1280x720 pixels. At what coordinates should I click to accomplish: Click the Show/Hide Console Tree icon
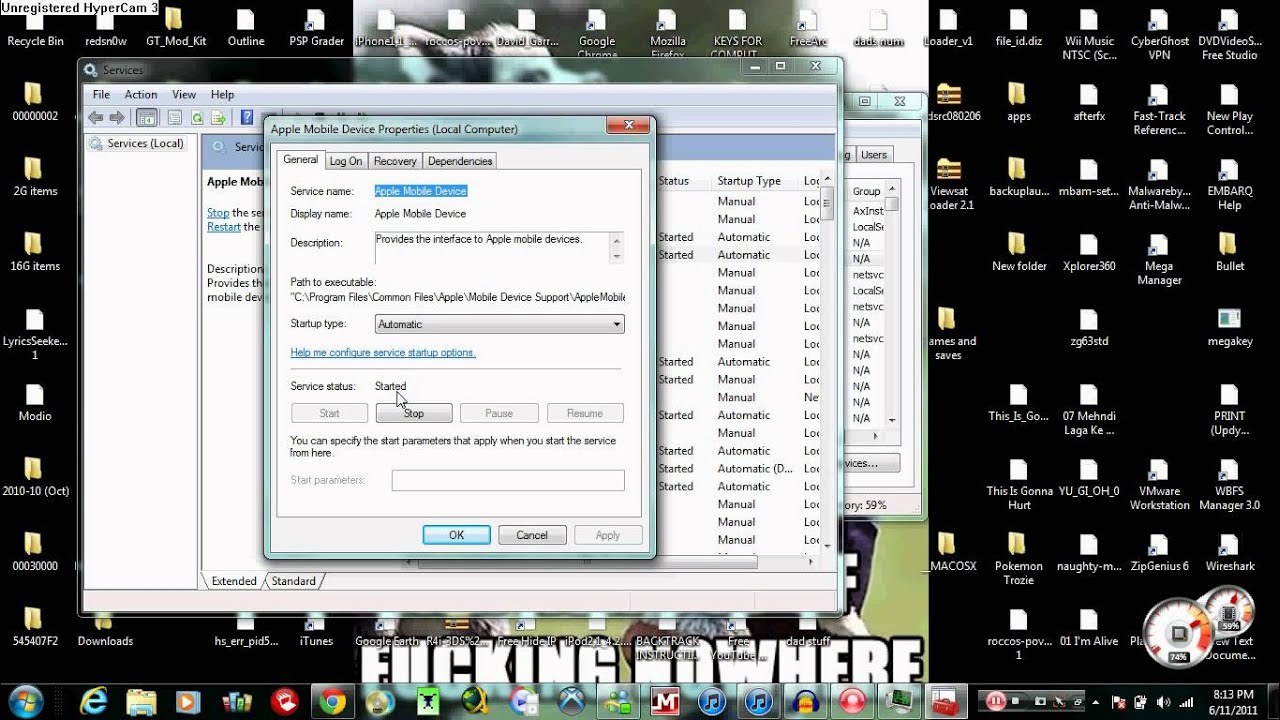[x=146, y=117]
